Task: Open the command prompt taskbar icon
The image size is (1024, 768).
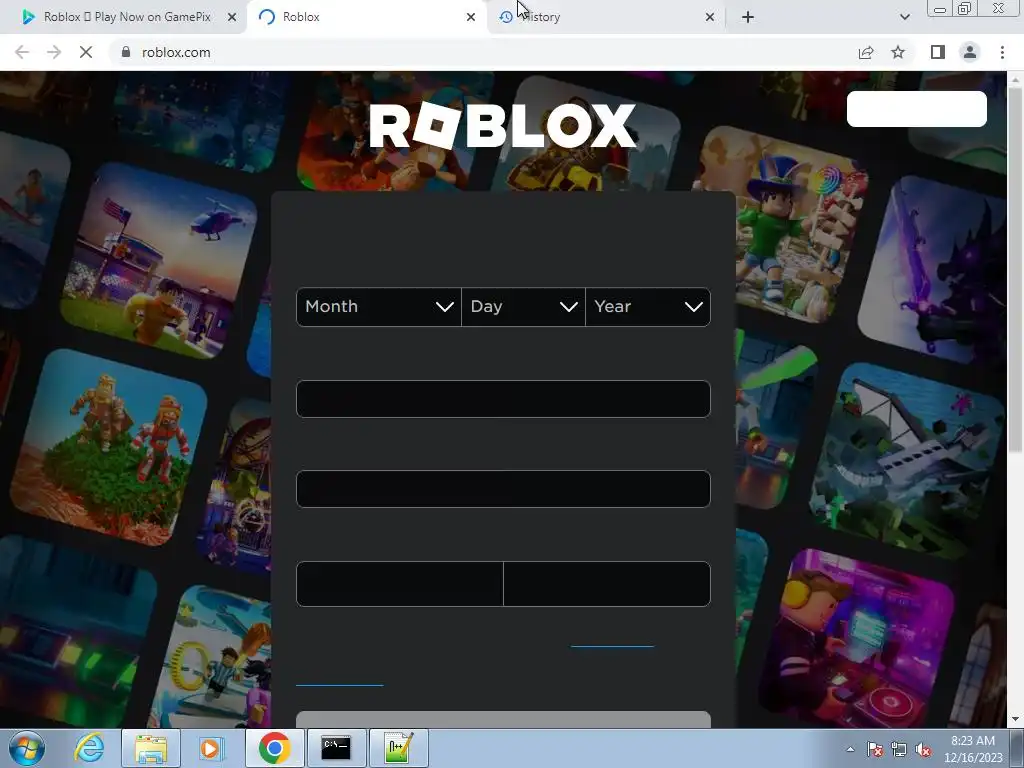Action: 336,748
